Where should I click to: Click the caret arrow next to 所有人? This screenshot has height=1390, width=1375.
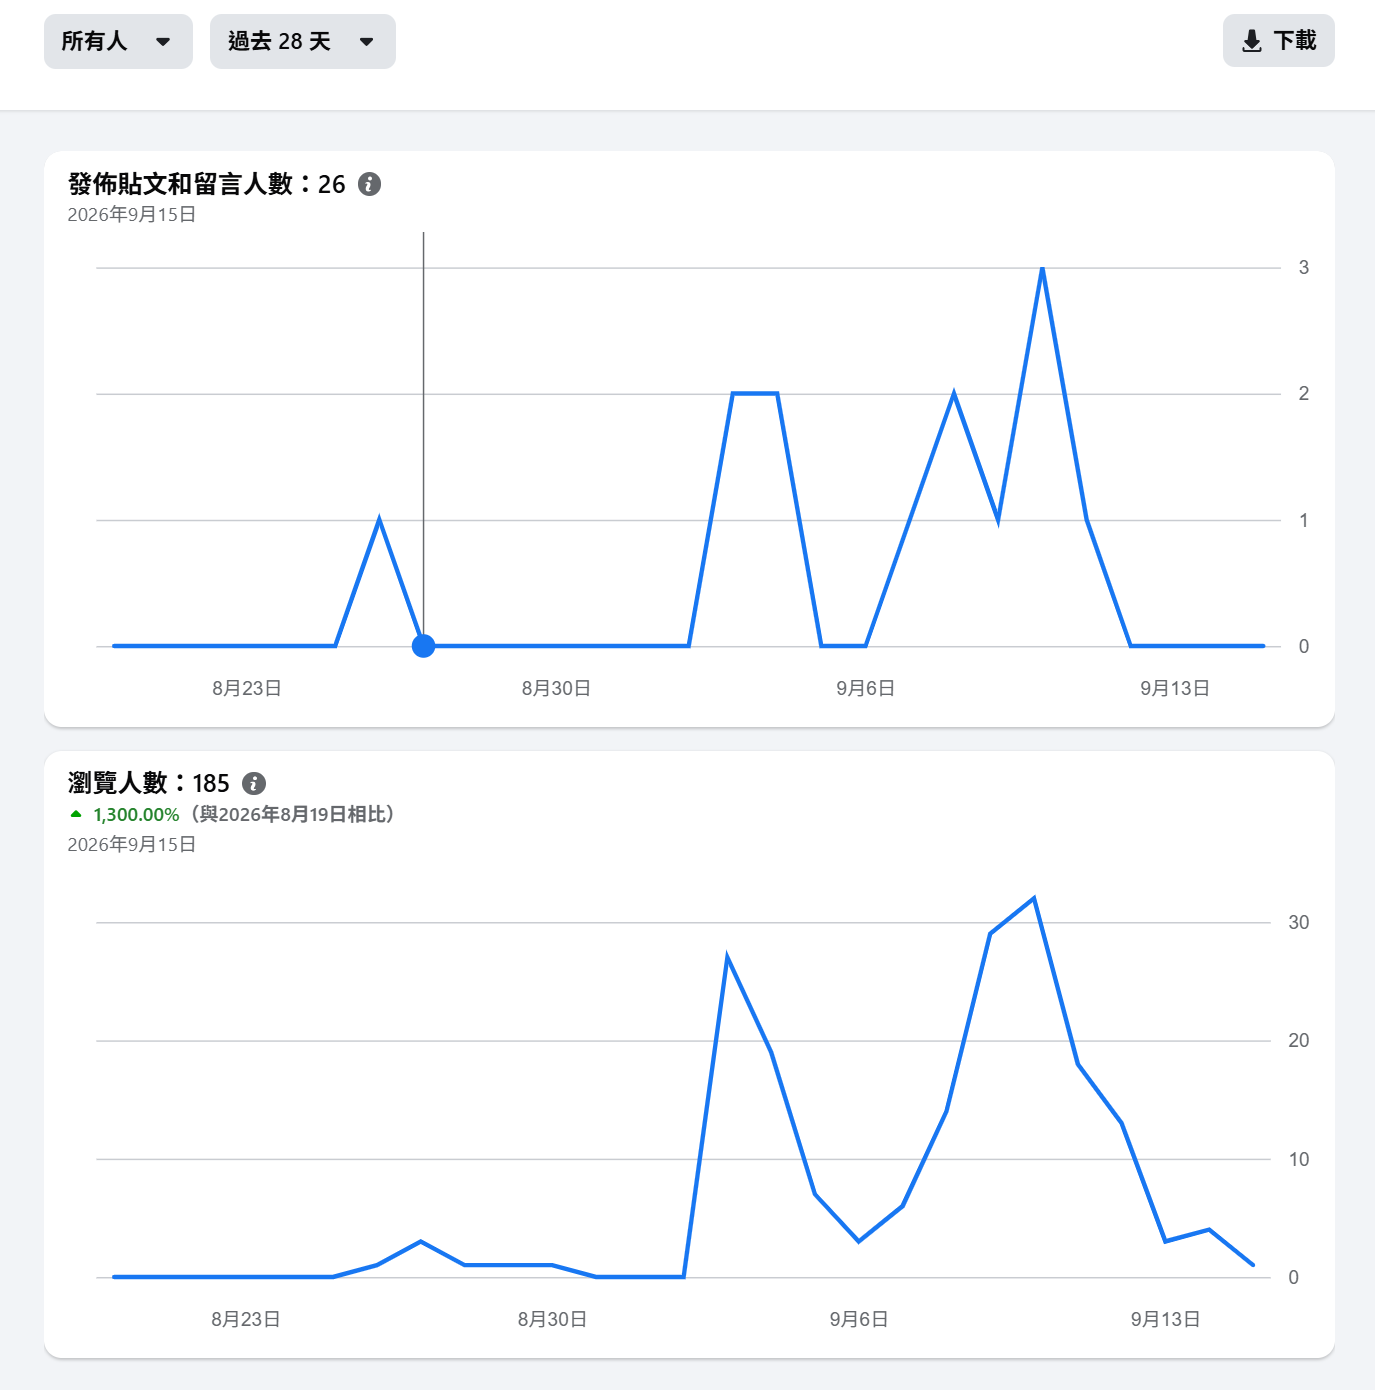(163, 42)
